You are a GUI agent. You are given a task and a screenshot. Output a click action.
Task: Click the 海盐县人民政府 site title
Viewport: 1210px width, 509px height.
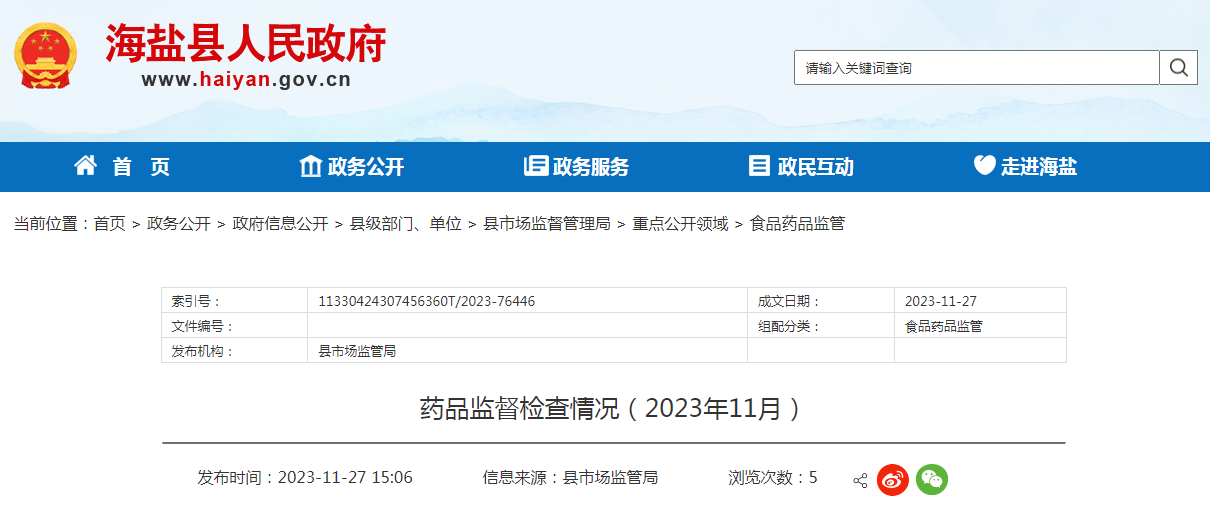tap(246, 42)
